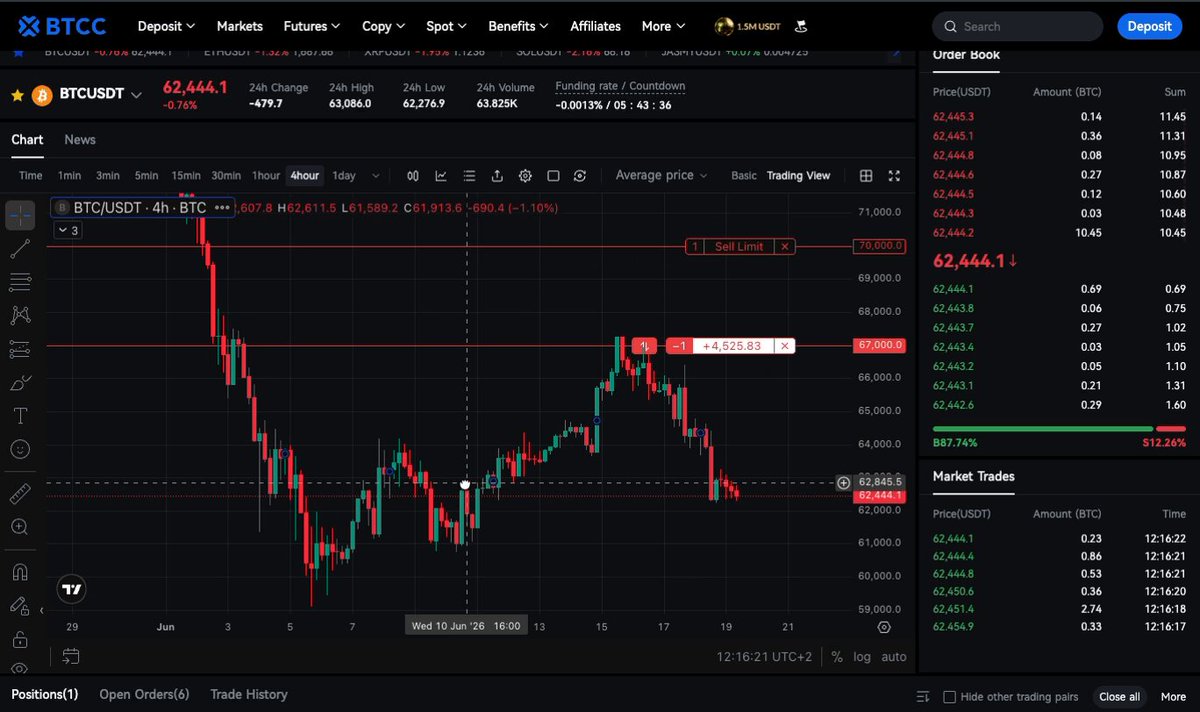Click the blue Deposit button
Image resolution: width=1200 pixels, height=712 pixels.
click(x=1149, y=27)
